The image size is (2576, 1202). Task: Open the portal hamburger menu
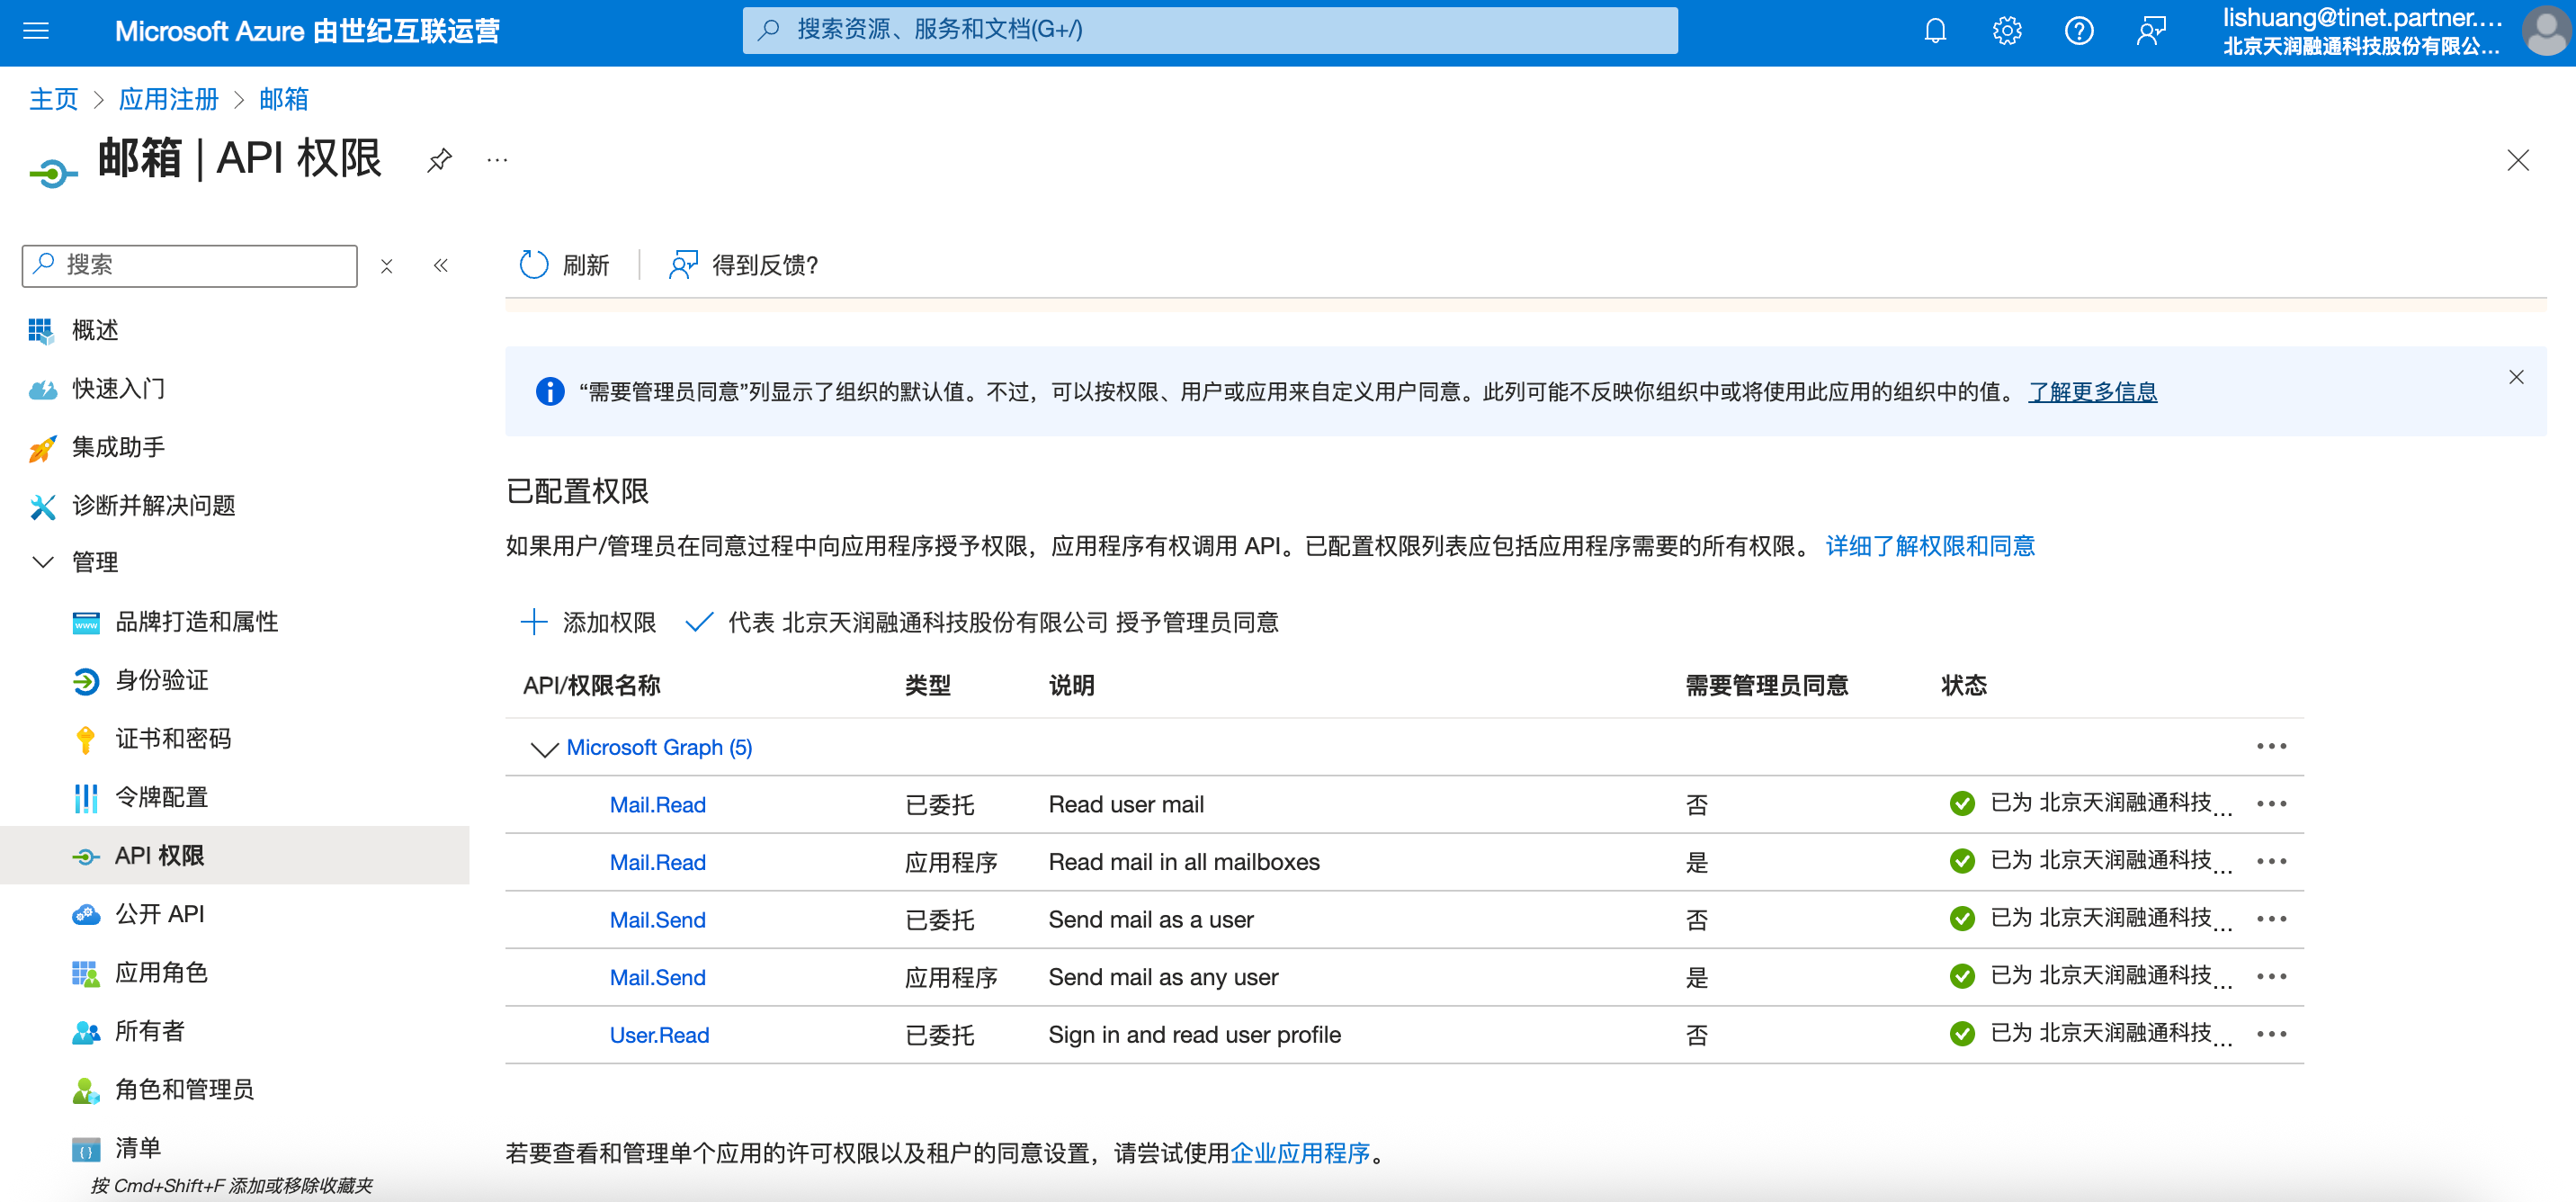(36, 31)
